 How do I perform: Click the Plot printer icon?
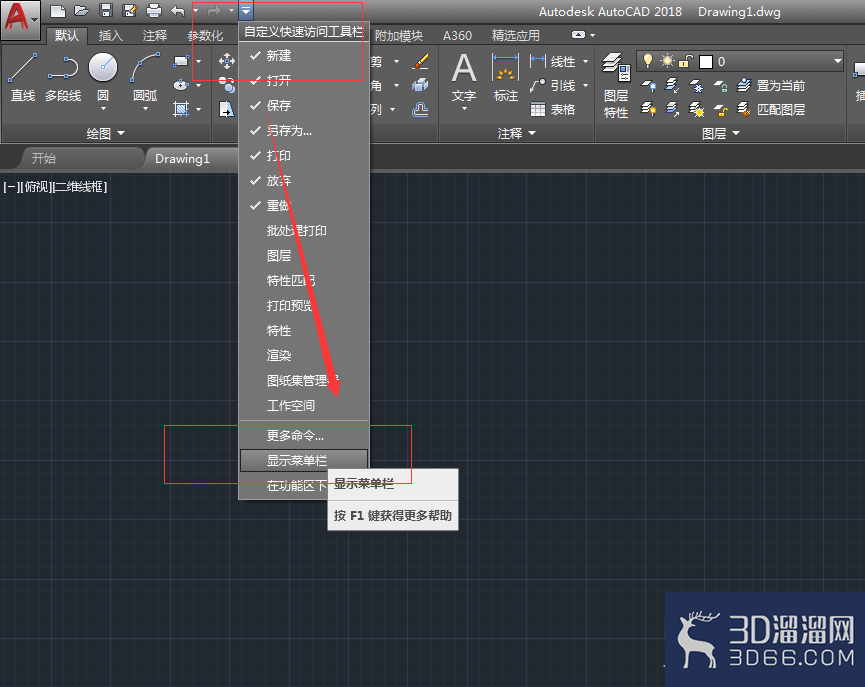[x=154, y=10]
